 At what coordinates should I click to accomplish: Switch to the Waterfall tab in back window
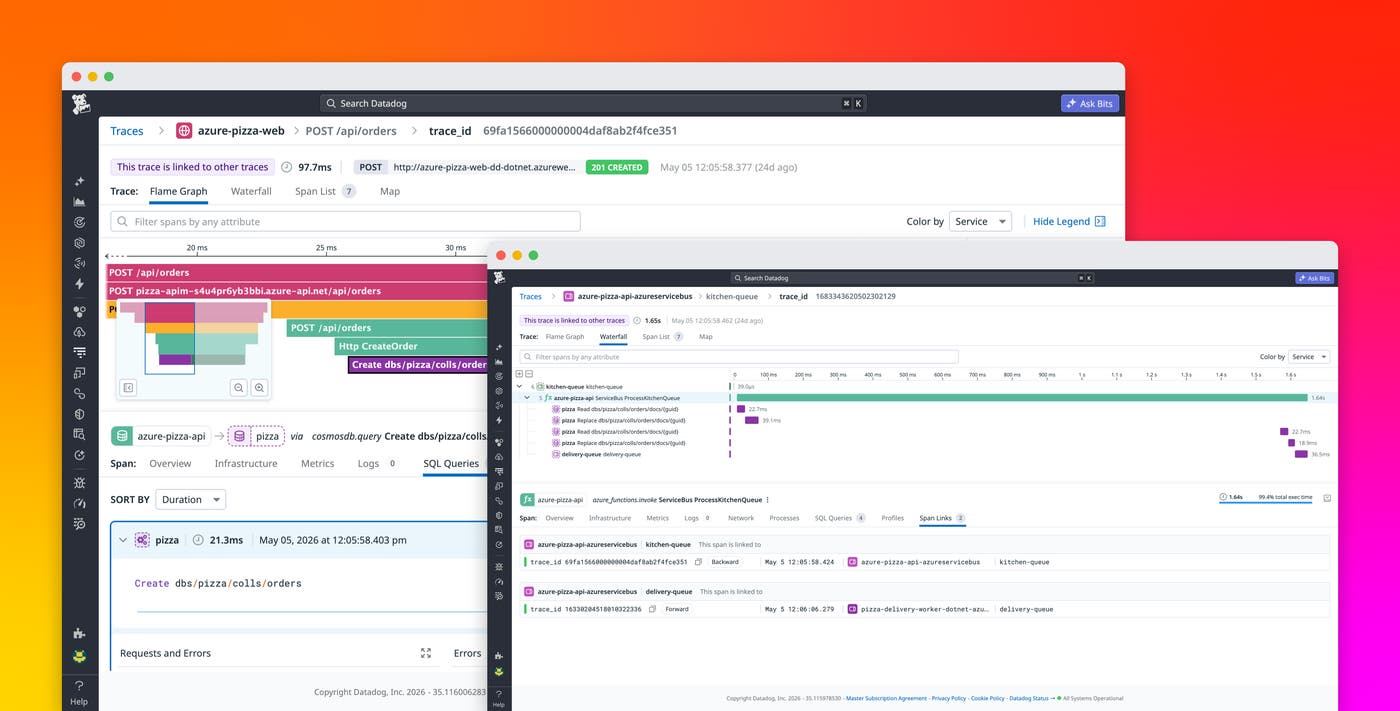(x=251, y=191)
